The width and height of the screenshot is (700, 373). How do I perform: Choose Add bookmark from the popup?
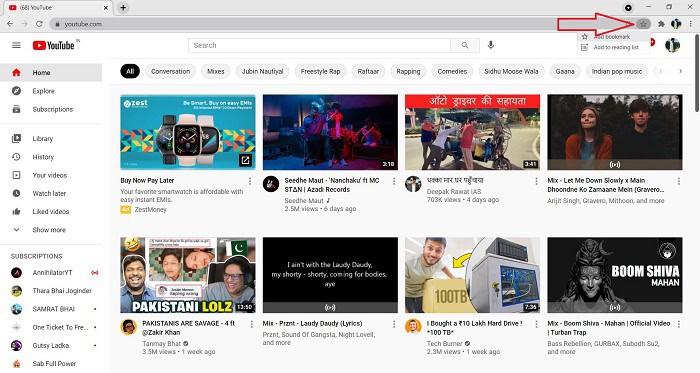point(613,37)
